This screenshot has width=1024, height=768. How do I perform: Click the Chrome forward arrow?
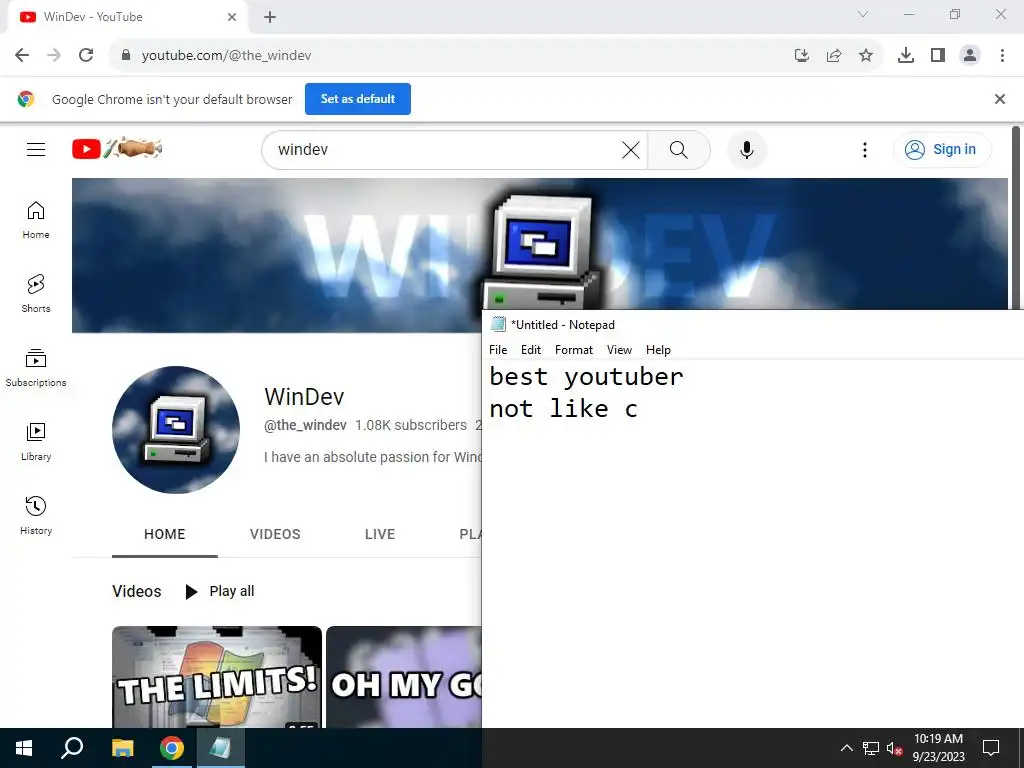click(x=54, y=56)
